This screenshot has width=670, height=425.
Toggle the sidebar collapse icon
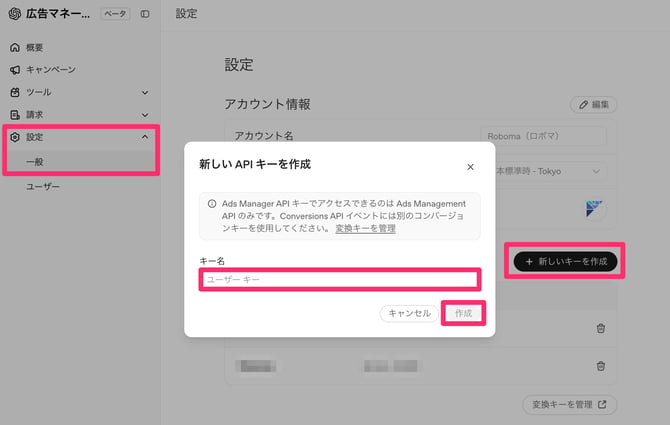145,14
